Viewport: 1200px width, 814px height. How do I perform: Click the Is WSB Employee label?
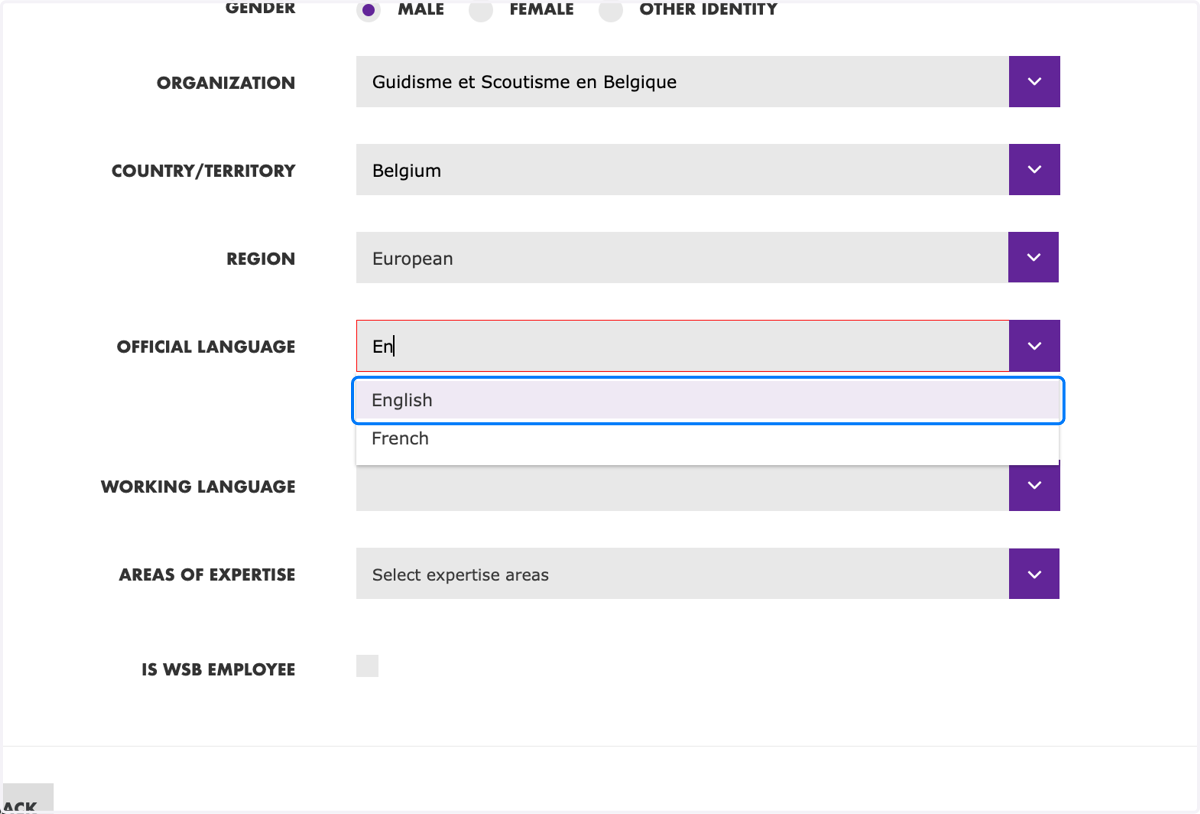click(x=218, y=670)
